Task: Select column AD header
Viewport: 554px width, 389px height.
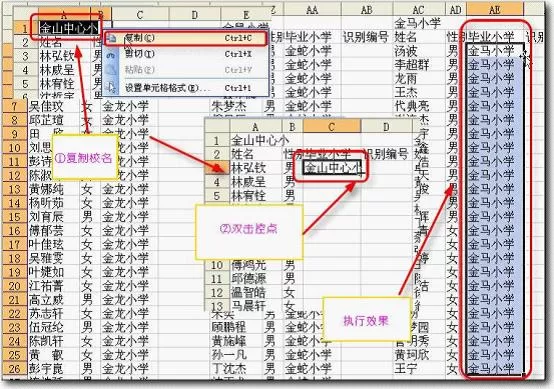Action: 456,9
